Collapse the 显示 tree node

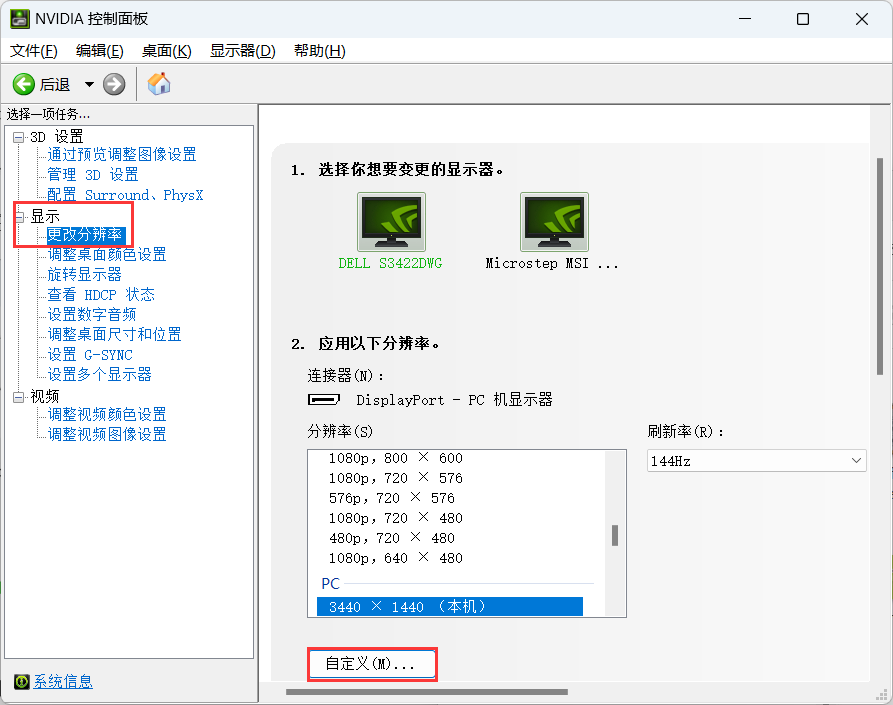[x=19, y=216]
